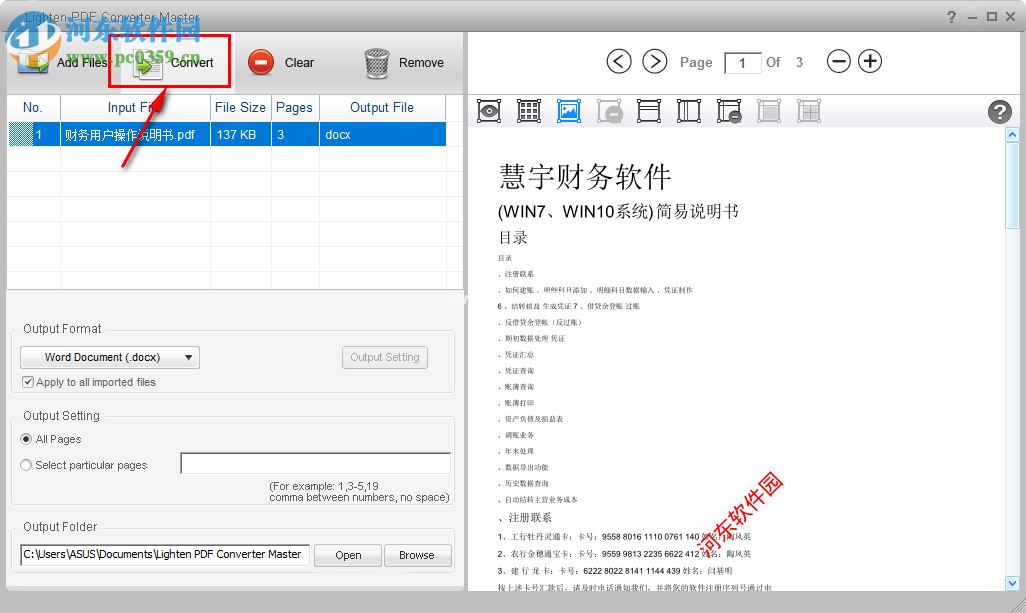The width and height of the screenshot is (1026, 613).
Task: Zoom out the preview with minus icon
Action: 838,61
